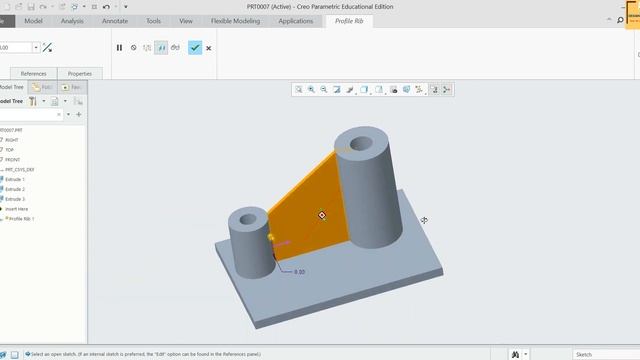Toggle the attached preview mode button
This screenshot has width=640, height=360.
tap(161, 48)
